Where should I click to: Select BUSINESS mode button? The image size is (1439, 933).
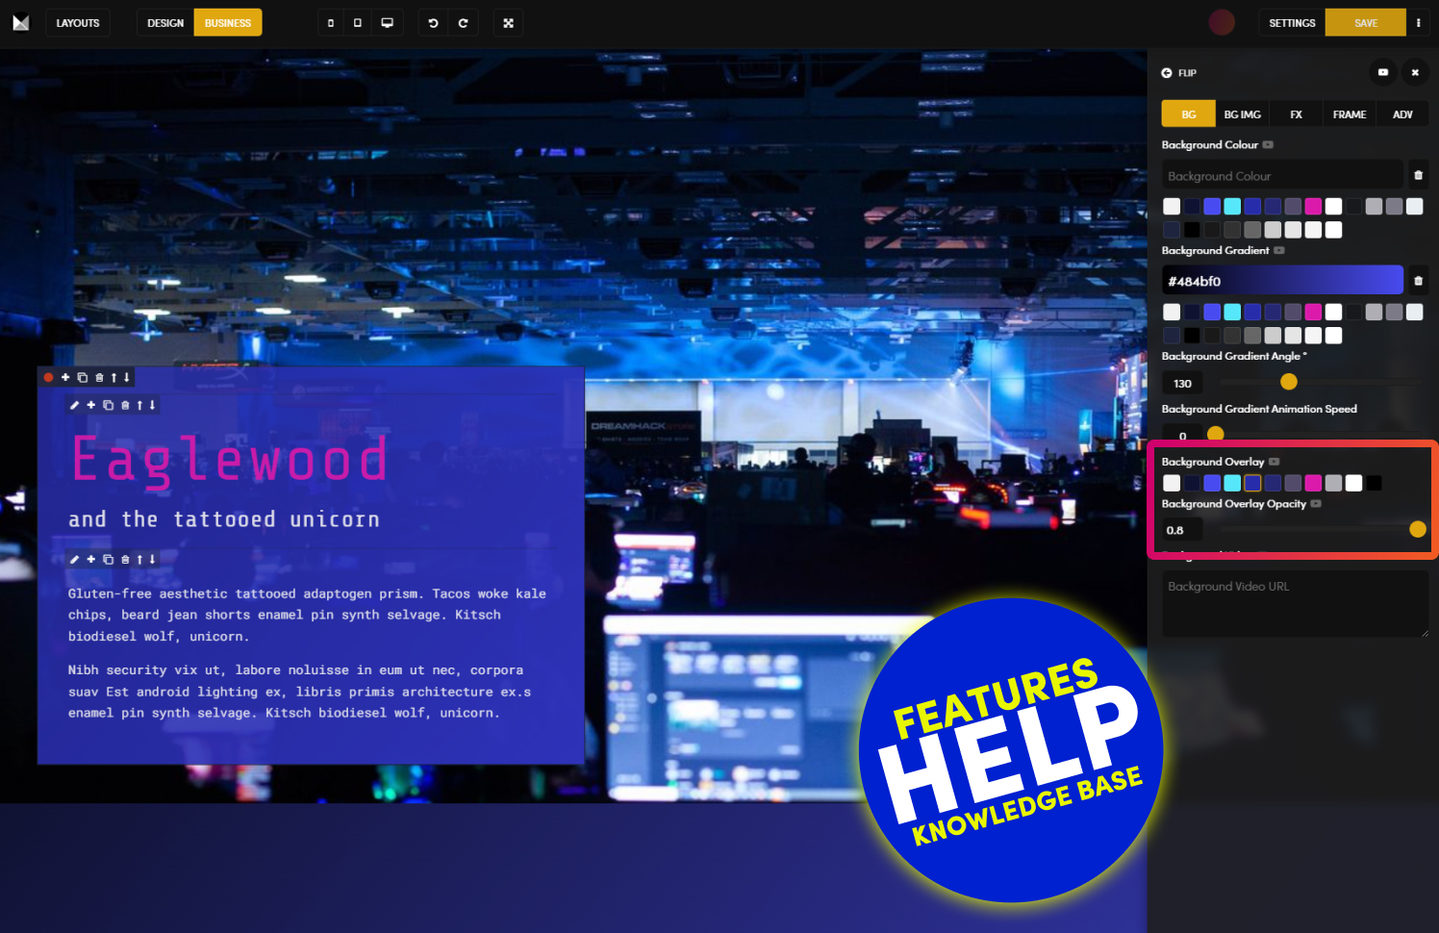pos(228,23)
